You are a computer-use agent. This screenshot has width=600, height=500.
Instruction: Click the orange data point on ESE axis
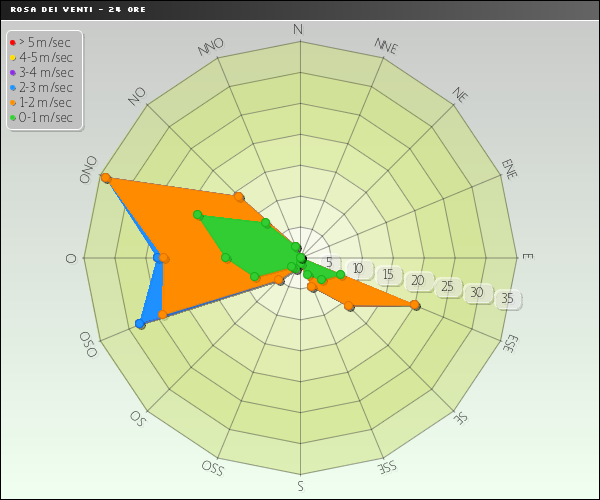point(415,305)
